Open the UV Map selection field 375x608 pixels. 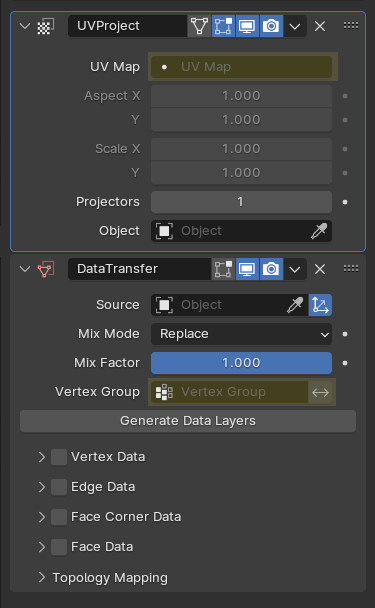241,67
